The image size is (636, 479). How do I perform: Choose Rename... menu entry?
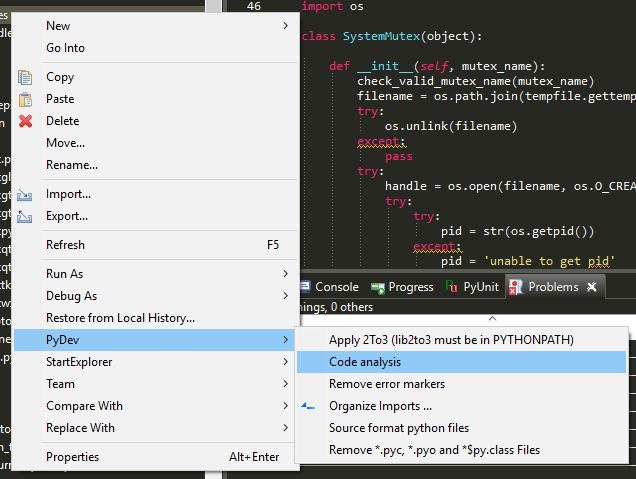pyautogui.click(x=156, y=165)
